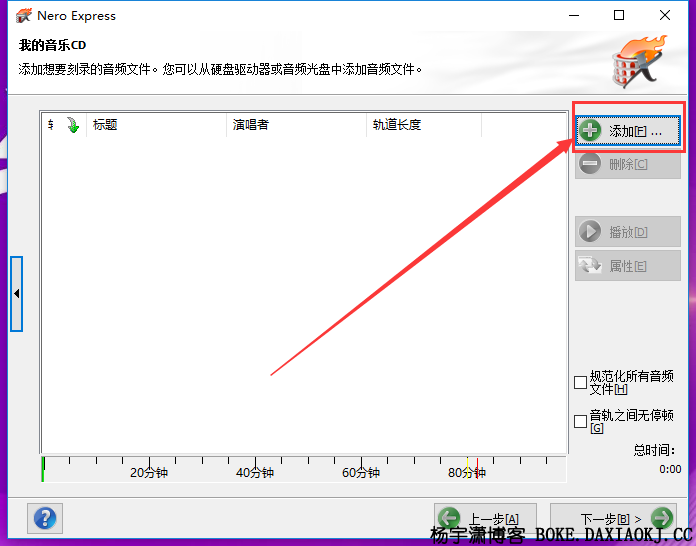Click the 删除 (Delete) button
Viewport: 696px width, 546px height.
(628, 164)
